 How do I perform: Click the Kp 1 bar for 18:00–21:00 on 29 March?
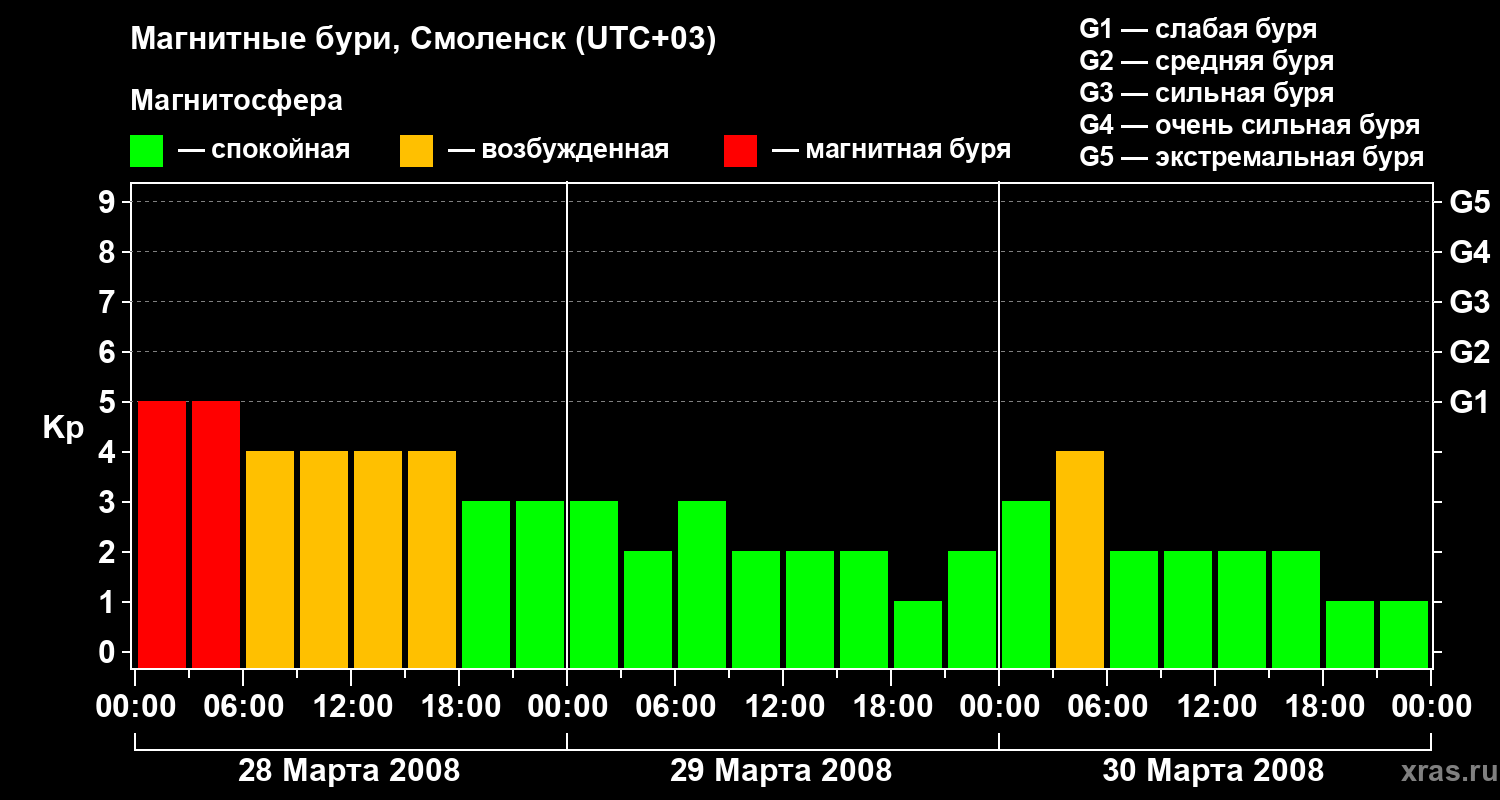click(918, 634)
